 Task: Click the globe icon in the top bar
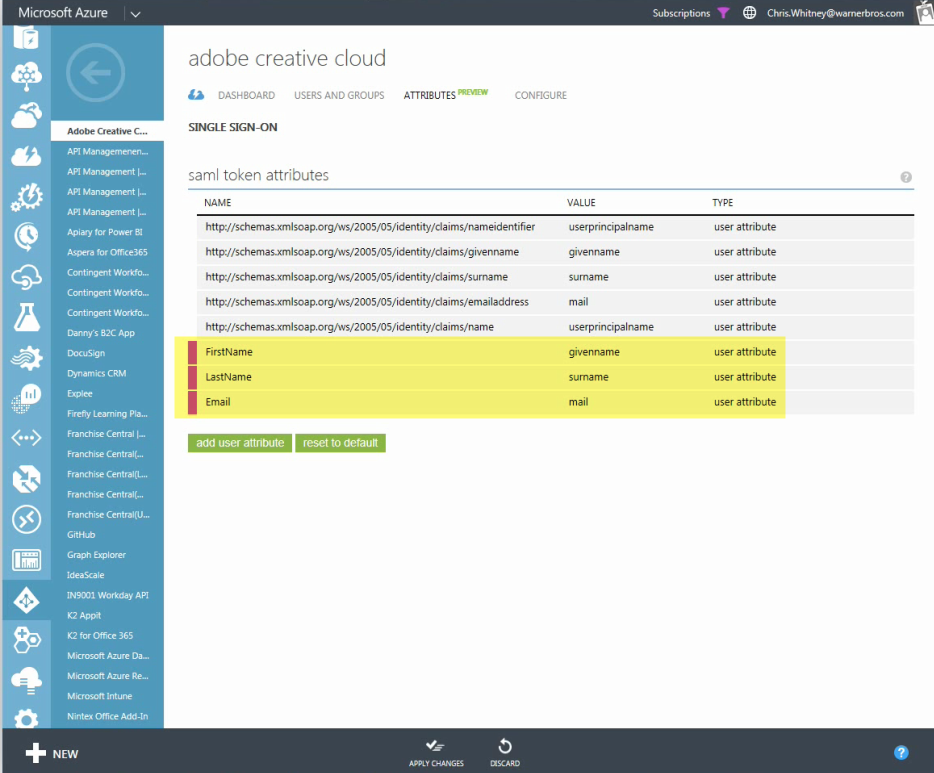750,13
